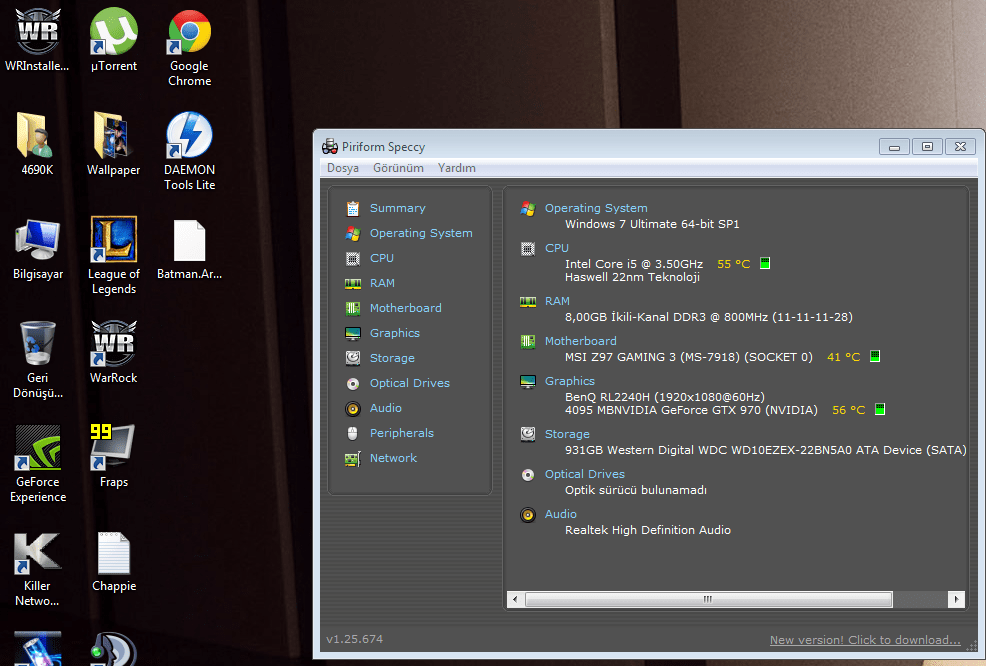
Task: Select the Wallpaper folder on desktop
Action: (x=114, y=143)
